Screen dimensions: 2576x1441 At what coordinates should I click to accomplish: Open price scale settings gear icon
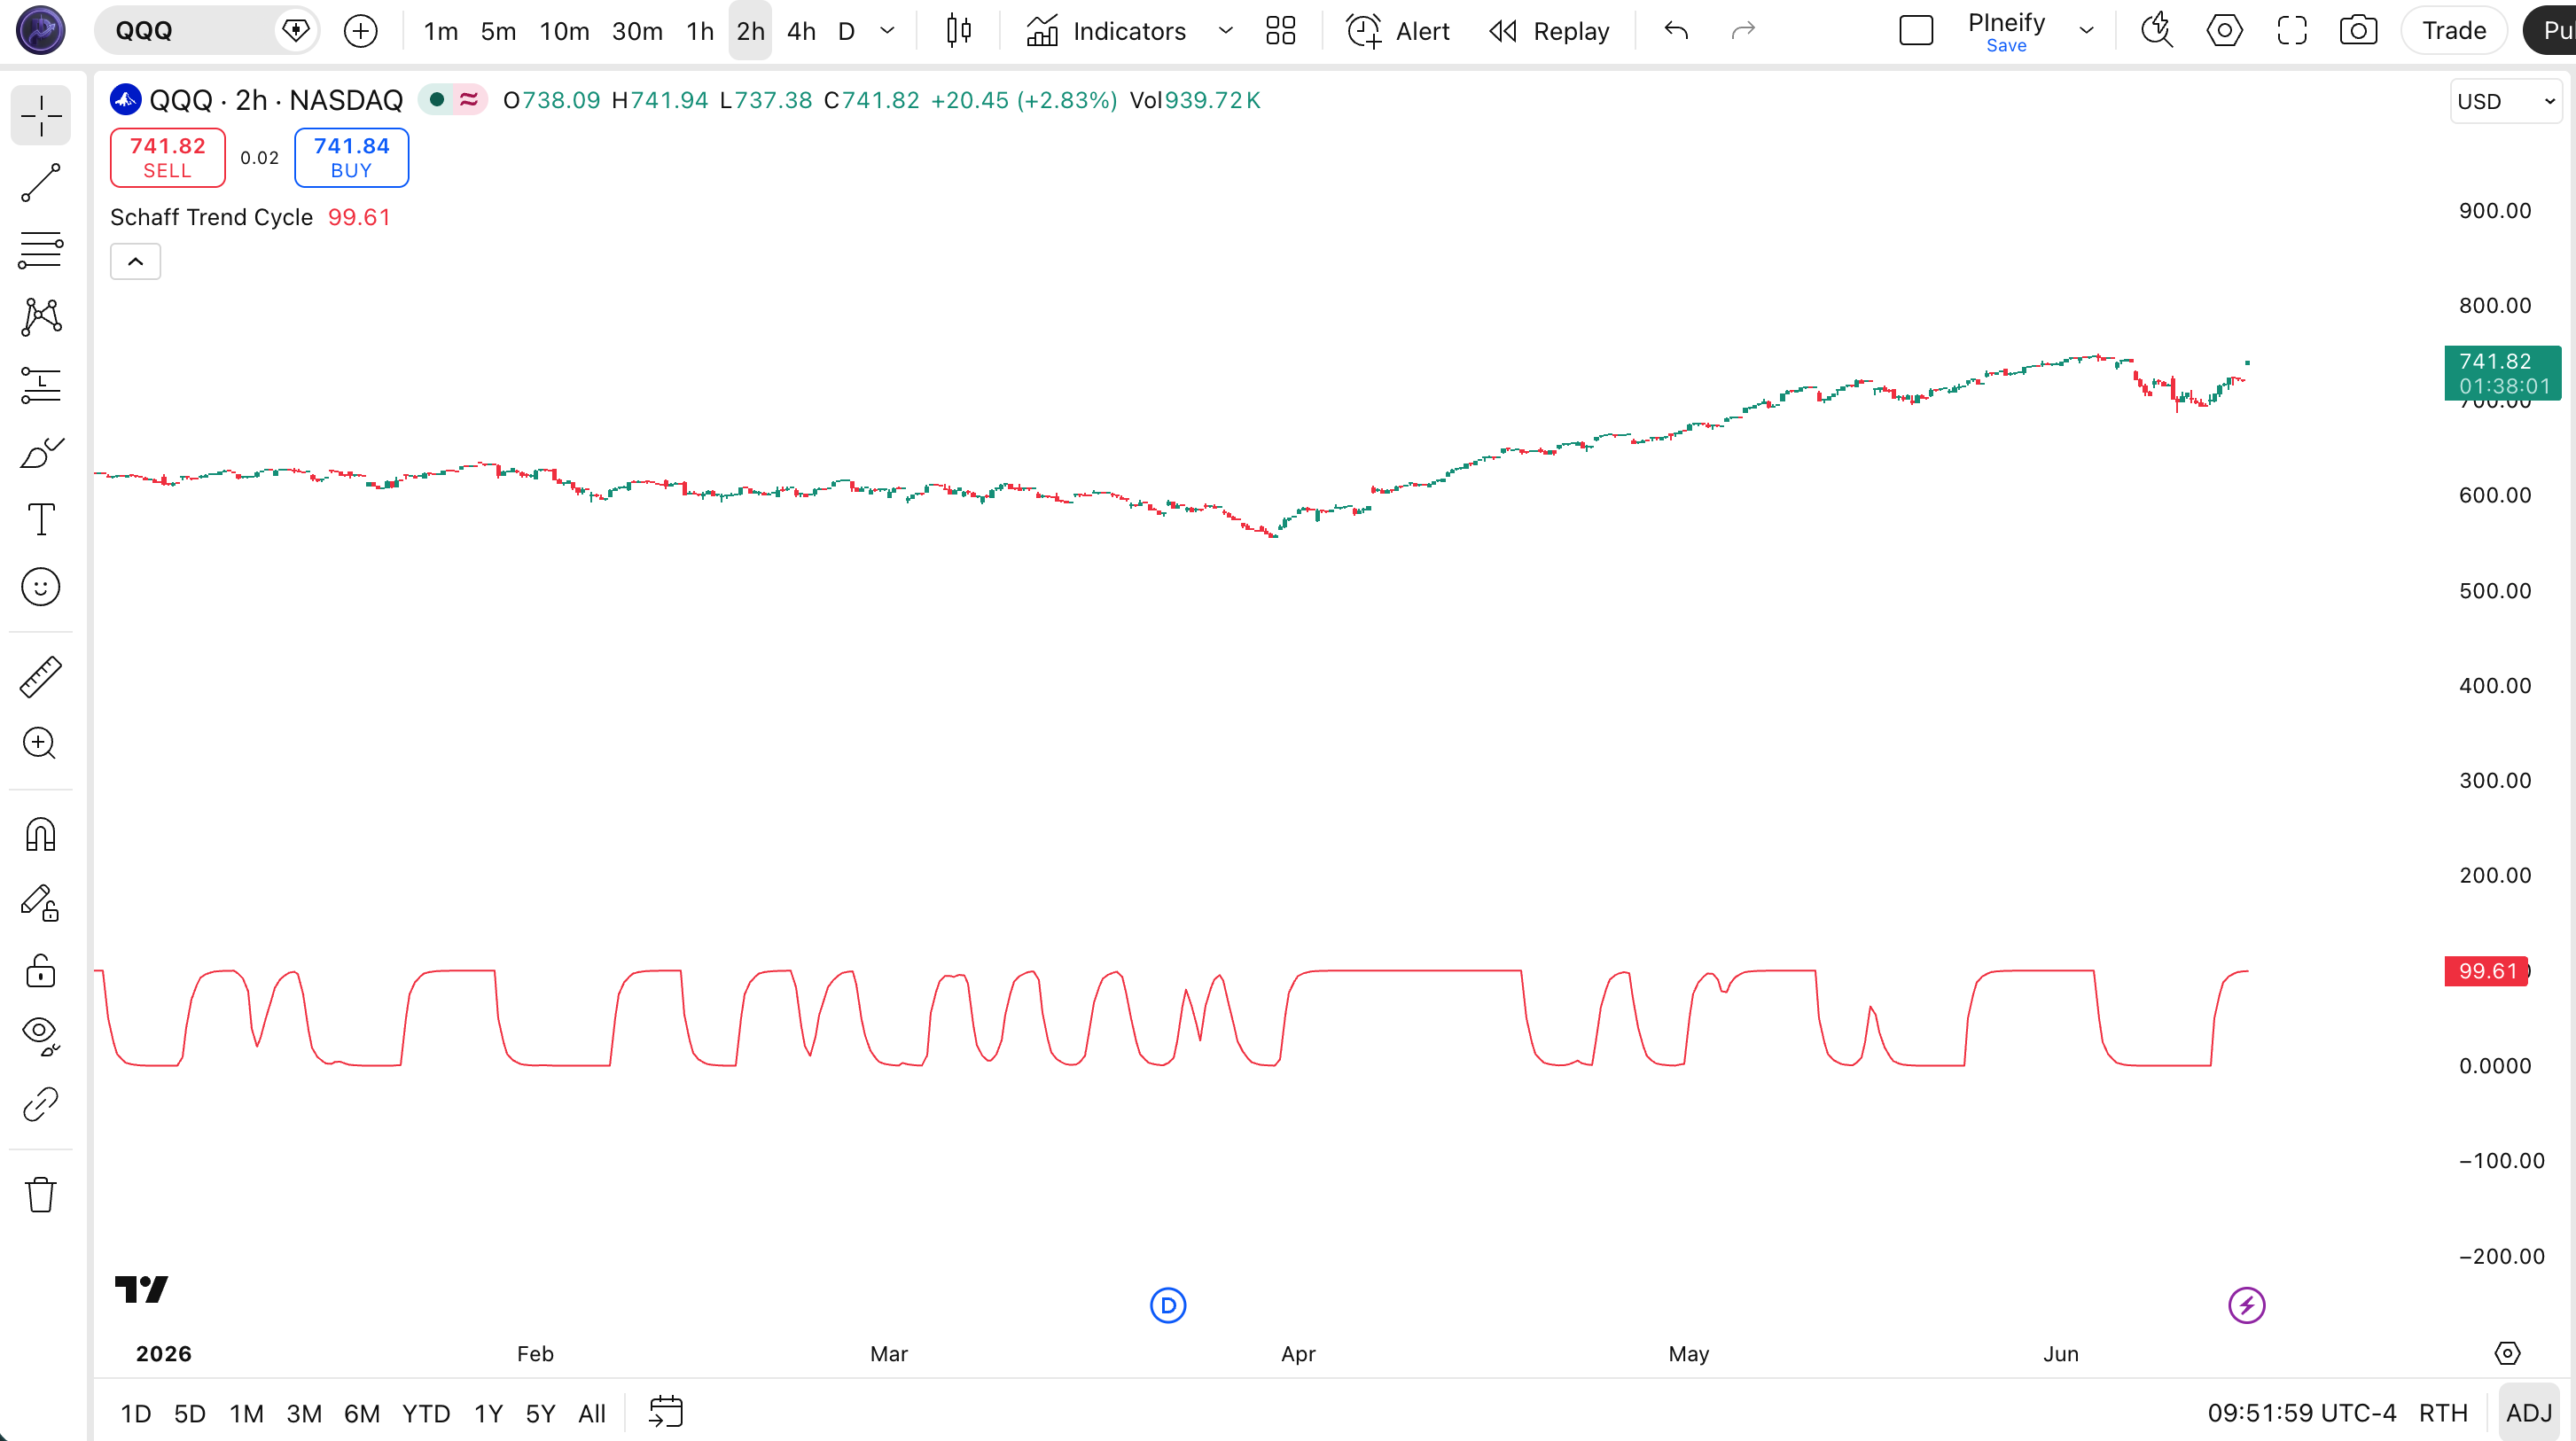coord(2507,1354)
